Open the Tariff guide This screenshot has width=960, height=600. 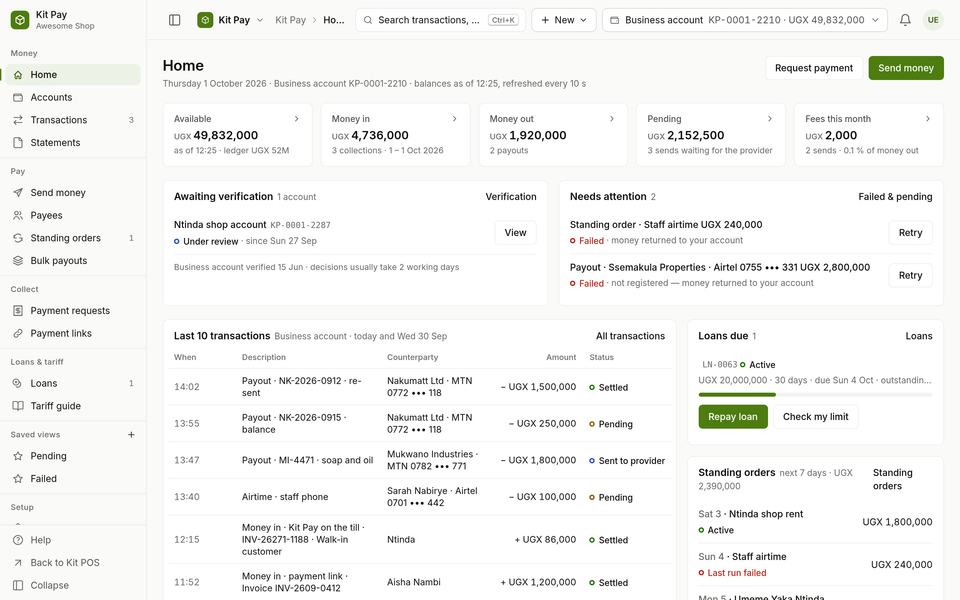click(x=73, y=406)
